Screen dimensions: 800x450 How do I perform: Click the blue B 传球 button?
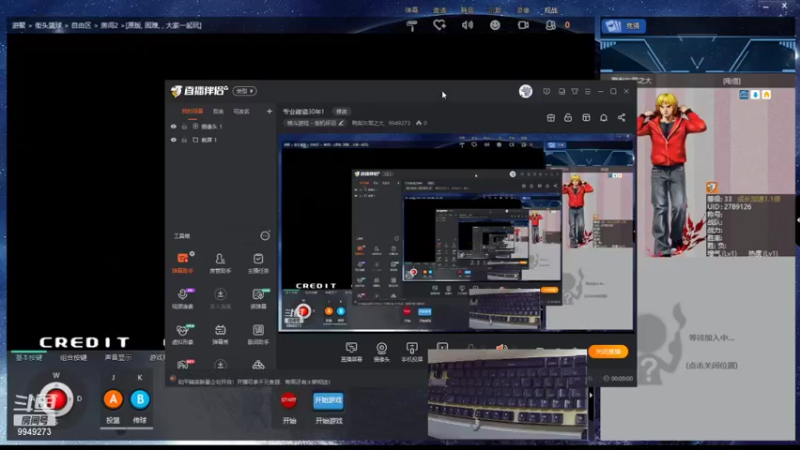coord(140,399)
